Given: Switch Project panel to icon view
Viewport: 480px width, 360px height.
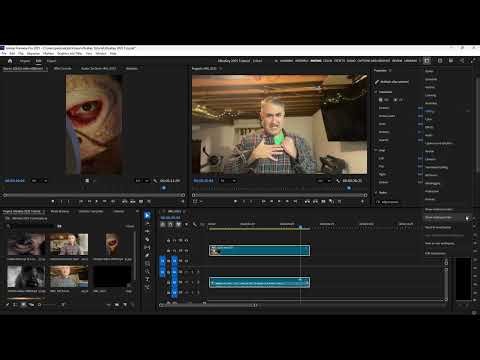Looking at the screenshot, I should [x=23, y=304].
